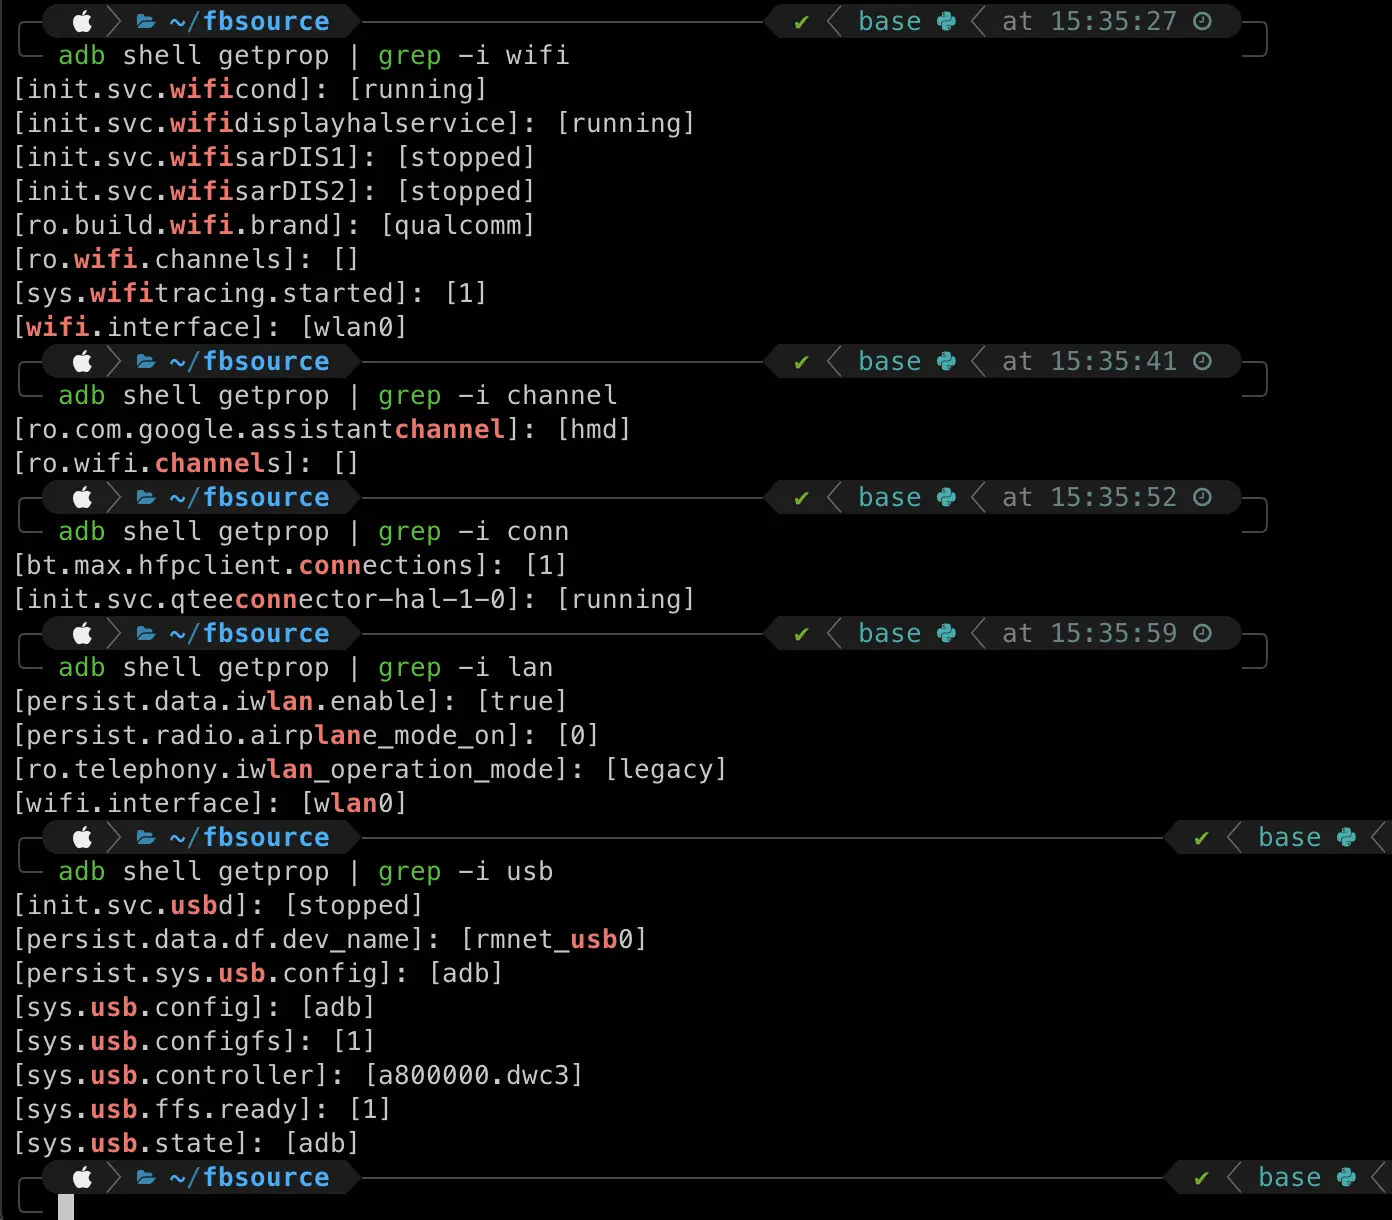Click the command 'grep -i lan' line
Viewport: 1392px width, 1220px height.
(306, 667)
